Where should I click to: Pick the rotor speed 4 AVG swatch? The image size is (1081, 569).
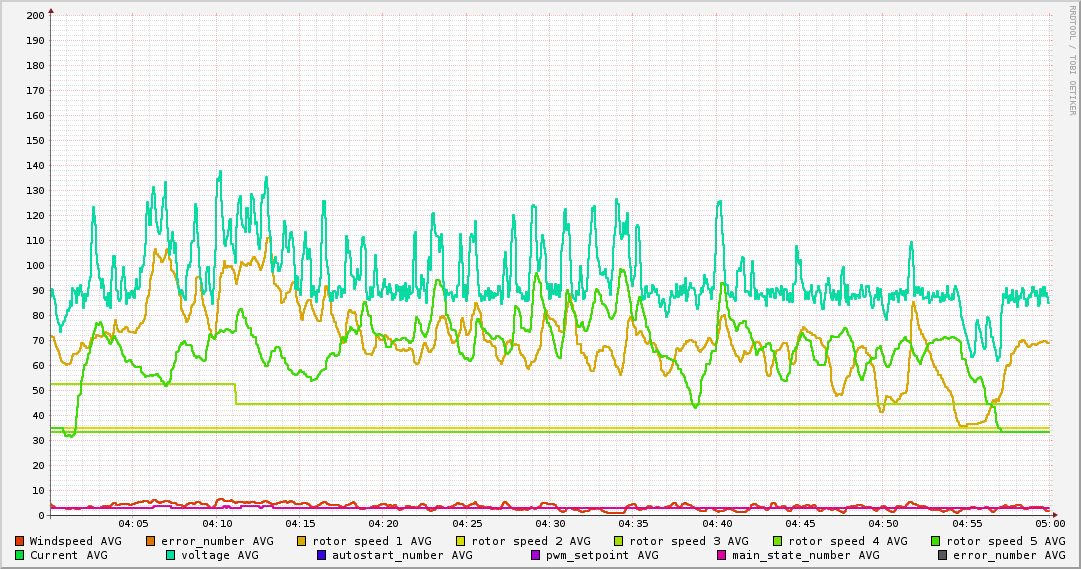coord(778,541)
